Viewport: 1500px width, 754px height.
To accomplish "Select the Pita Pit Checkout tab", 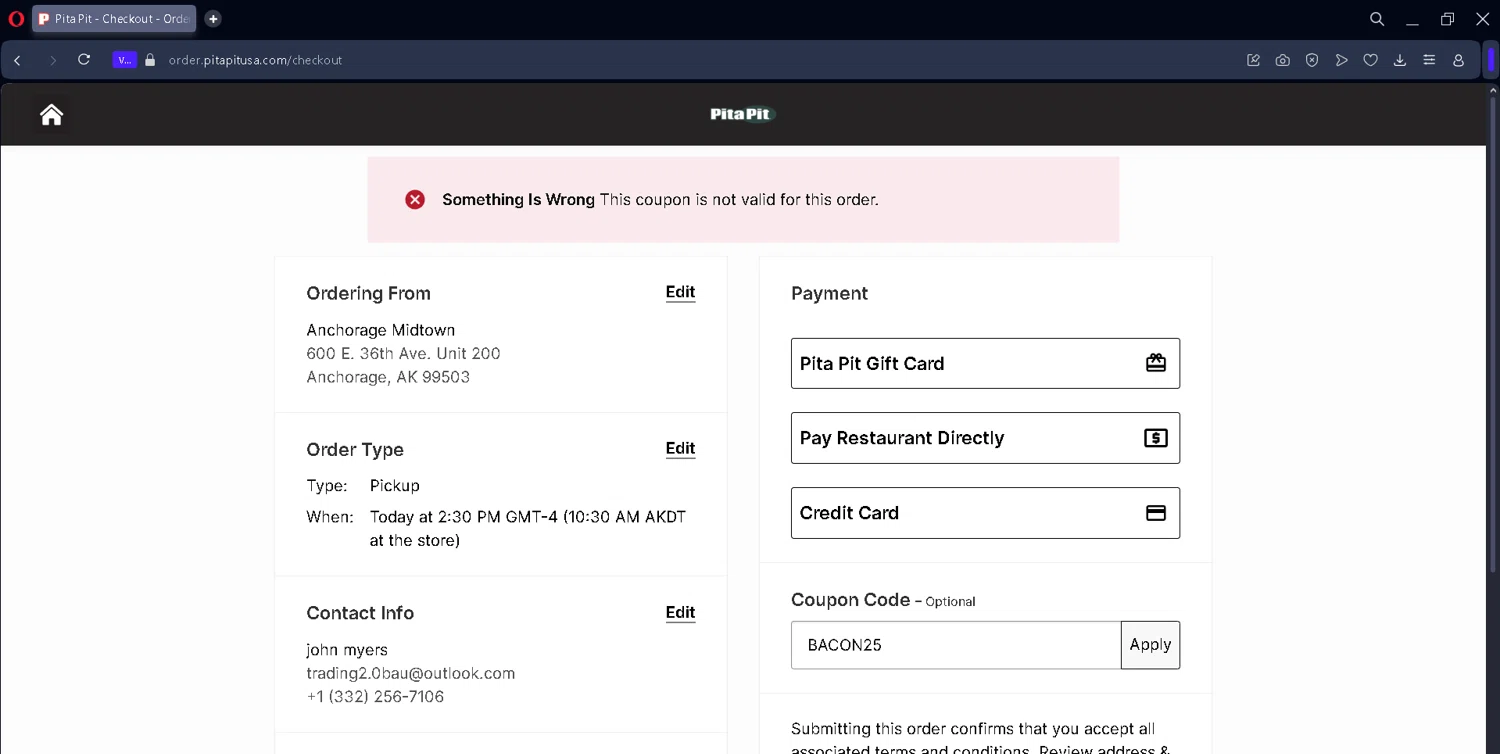I will pos(114,19).
